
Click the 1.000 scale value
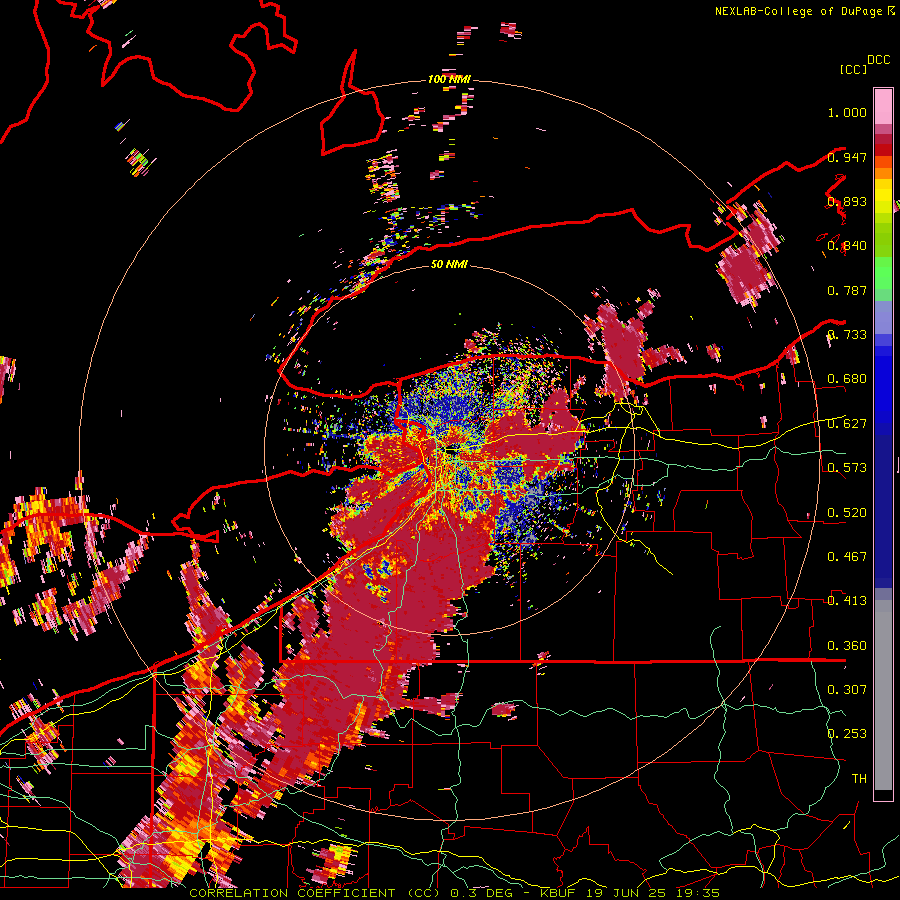[x=847, y=112]
